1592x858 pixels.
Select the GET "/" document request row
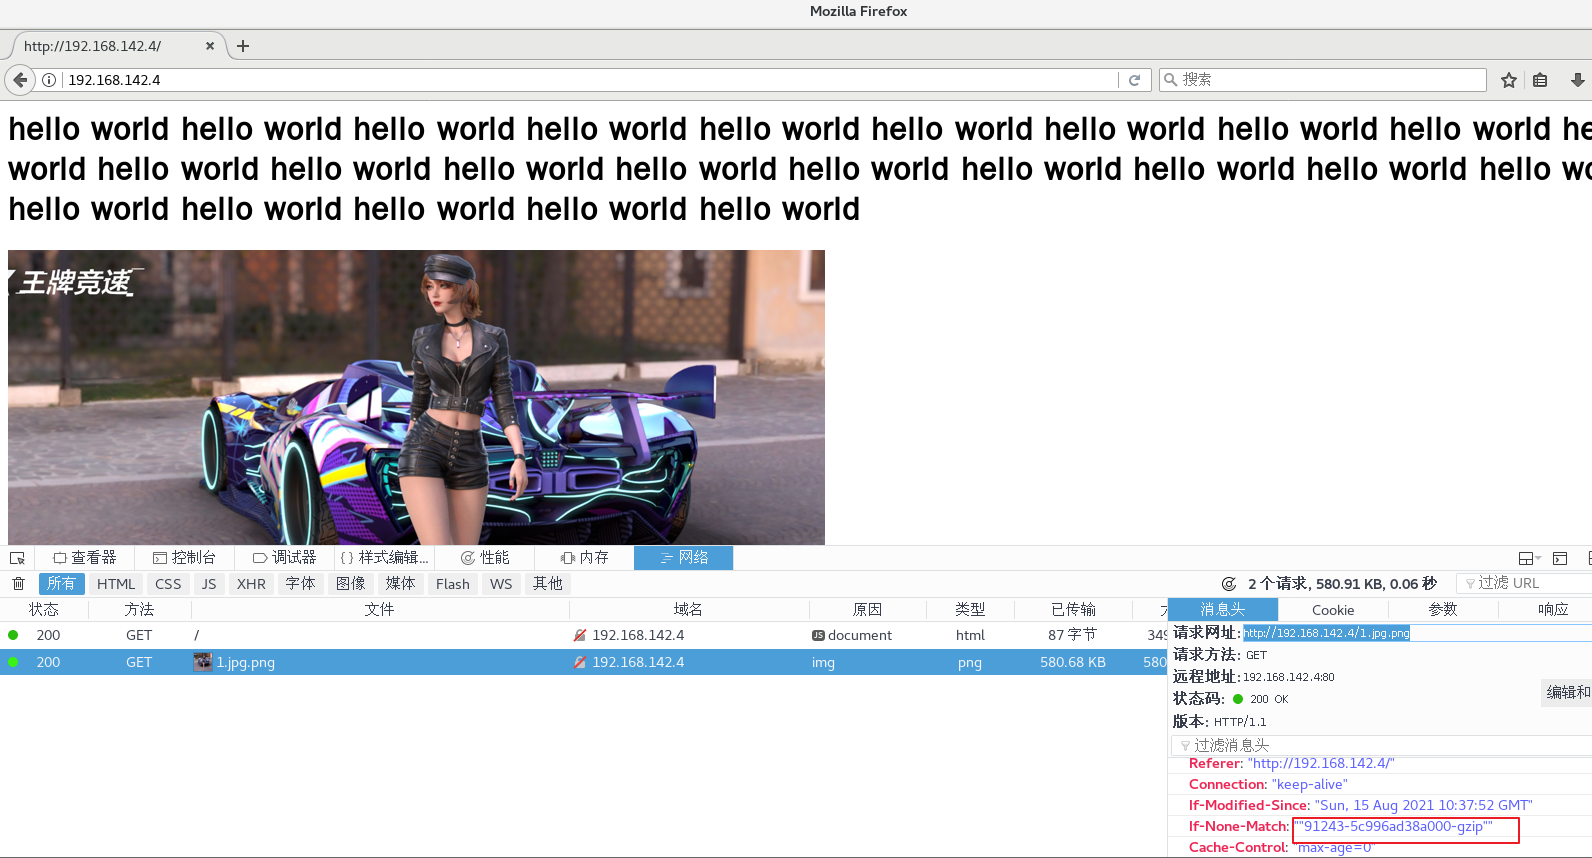tap(583, 635)
